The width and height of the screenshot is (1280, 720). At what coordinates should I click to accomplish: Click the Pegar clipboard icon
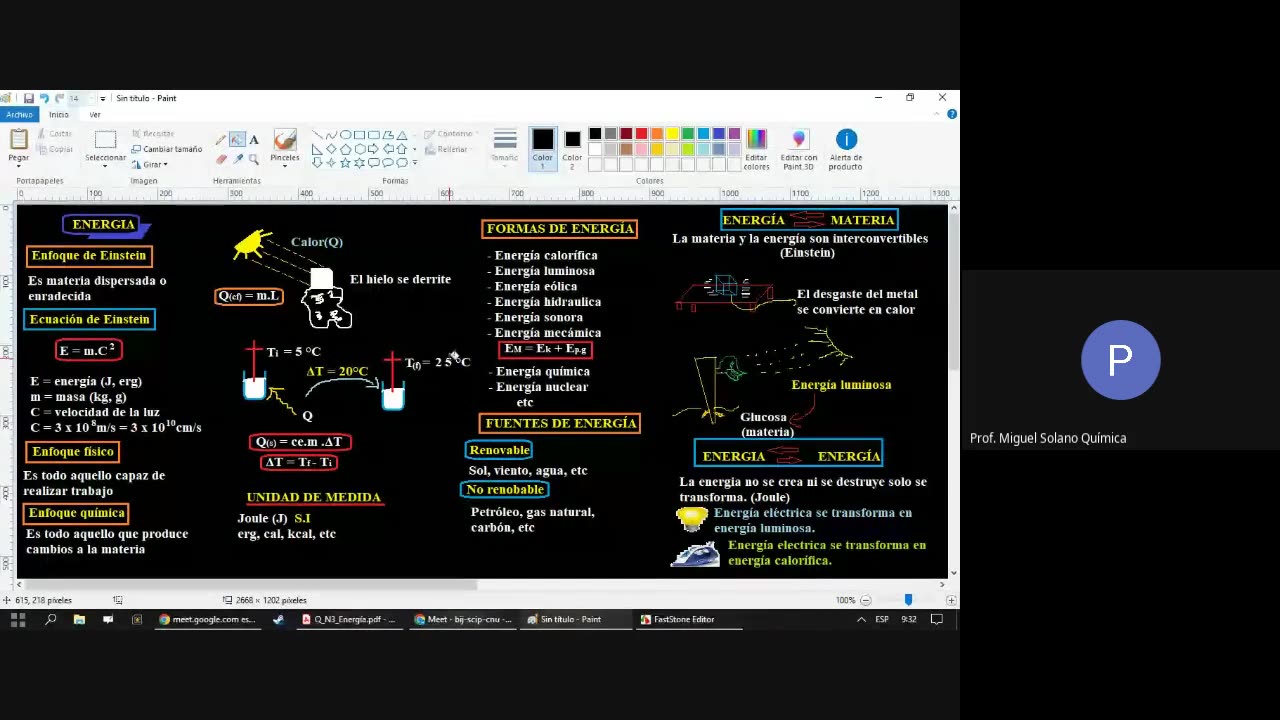[19, 139]
